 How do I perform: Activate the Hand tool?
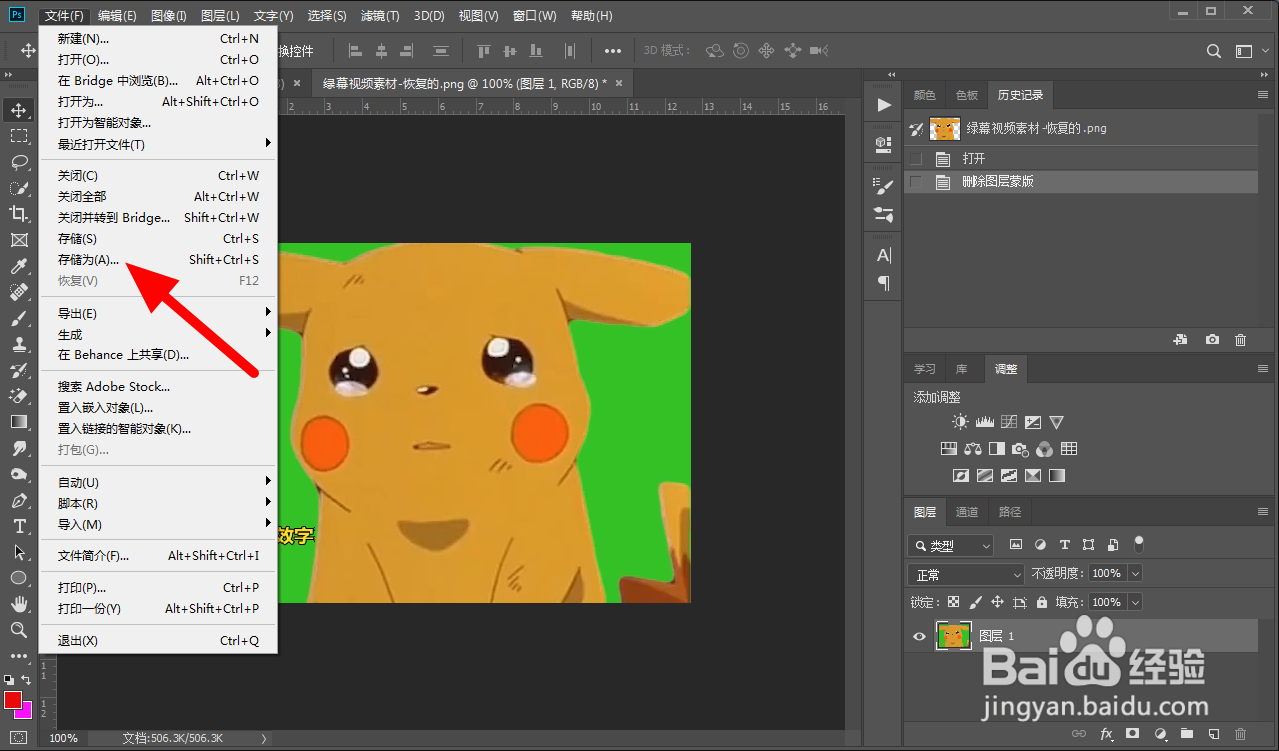point(19,604)
